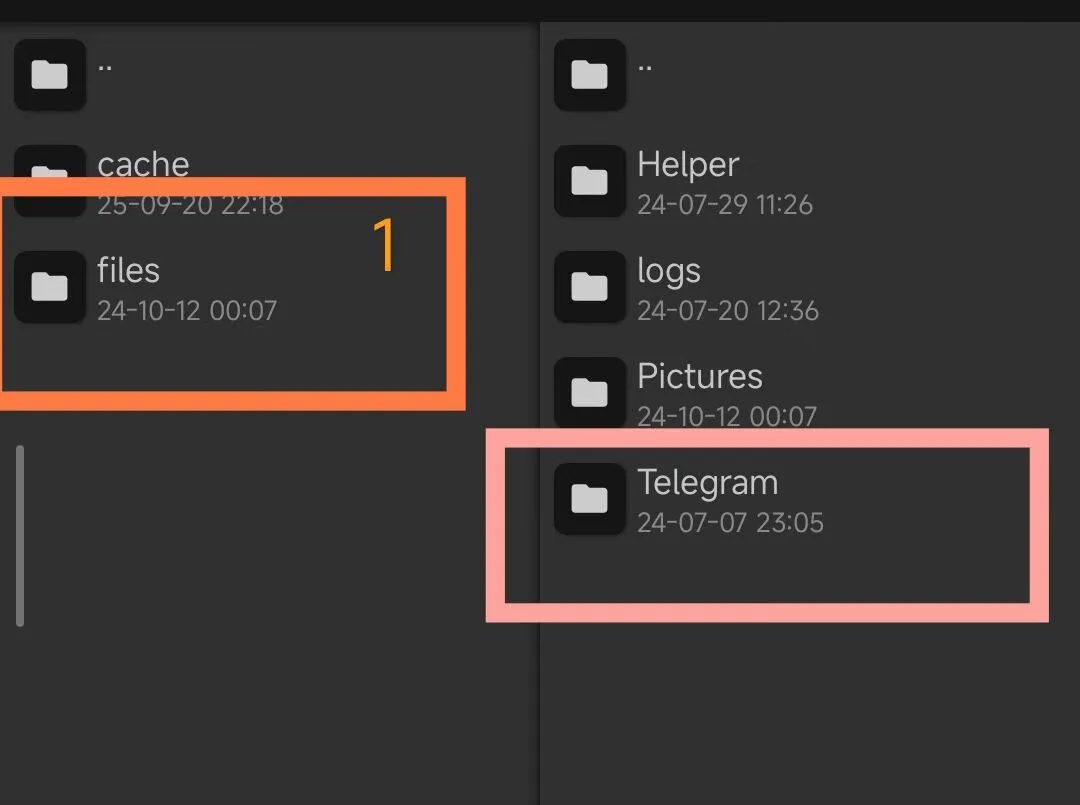
Task: Click timestamp 24-07-07 23:05 under Telegram
Action: coord(730,523)
